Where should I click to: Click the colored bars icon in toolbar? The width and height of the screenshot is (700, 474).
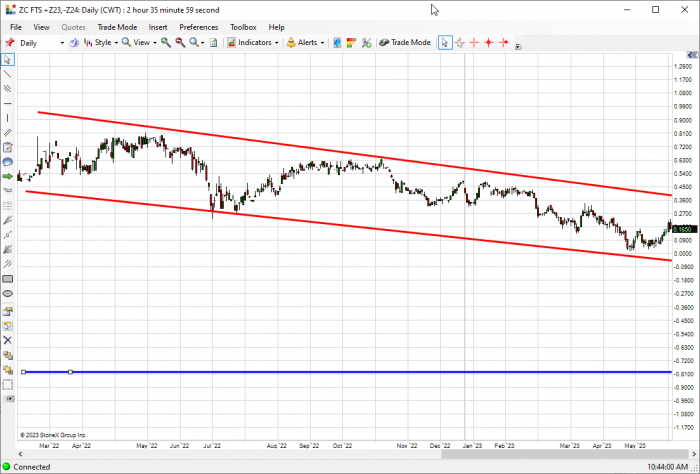[351, 43]
